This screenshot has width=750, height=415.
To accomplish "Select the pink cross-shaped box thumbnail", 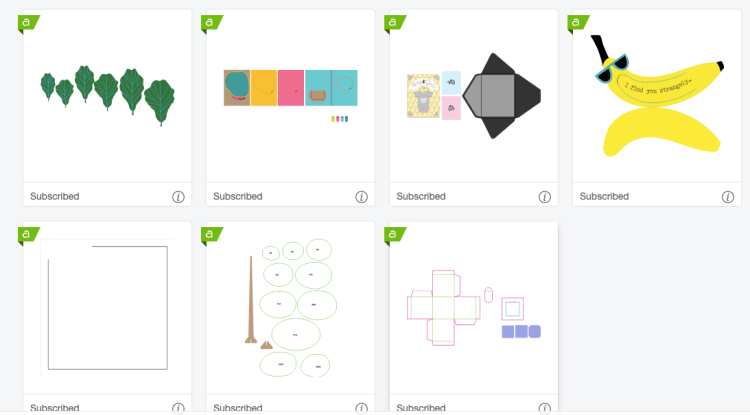I will pyautogui.click(x=474, y=307).
